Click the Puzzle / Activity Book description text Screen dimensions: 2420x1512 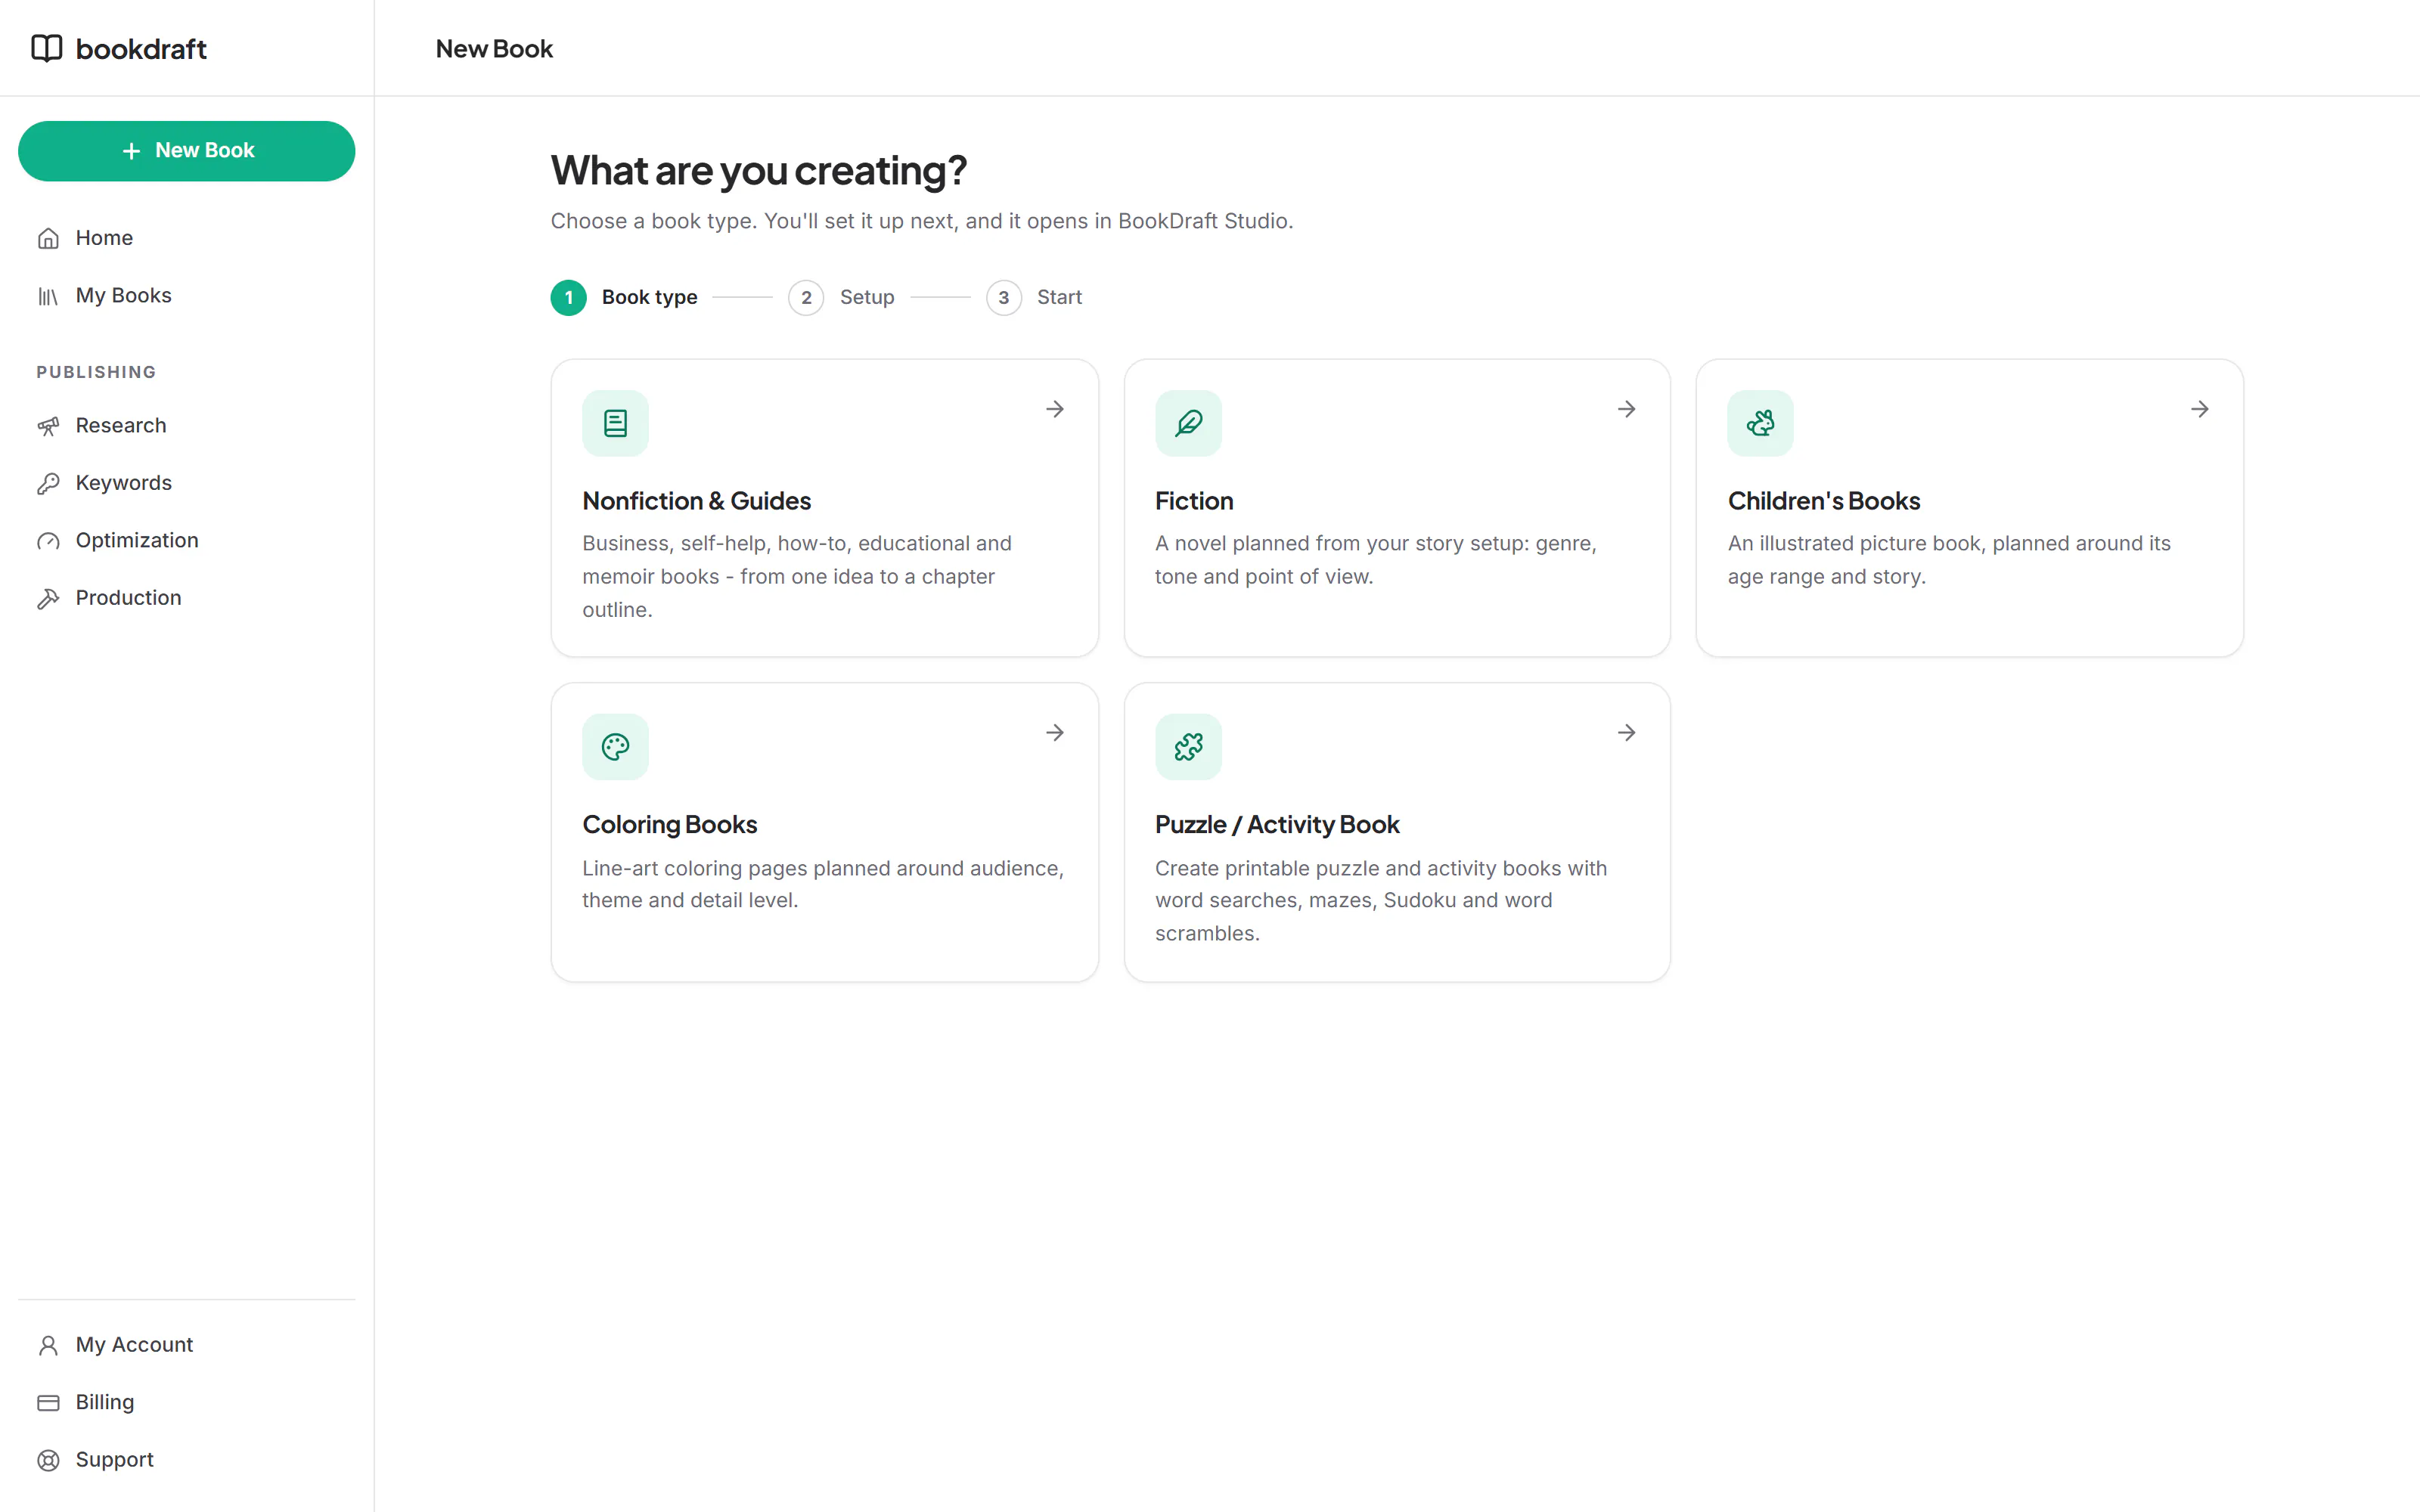tap(1381, 901)
